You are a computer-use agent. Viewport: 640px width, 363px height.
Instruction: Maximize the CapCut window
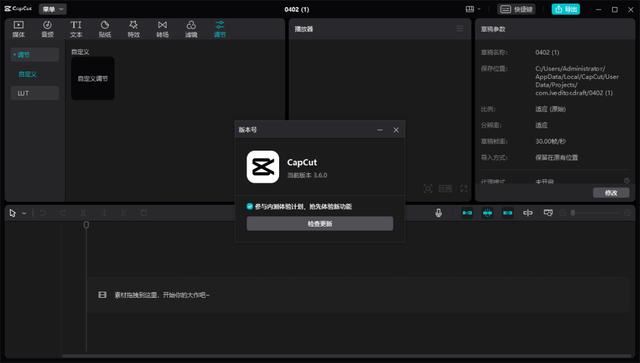615,9
